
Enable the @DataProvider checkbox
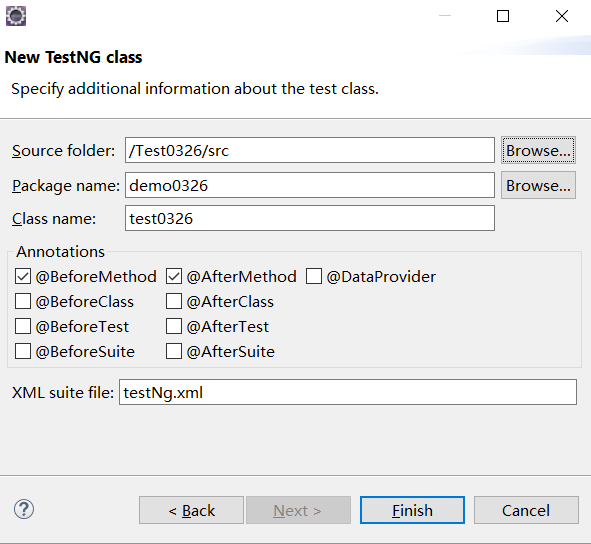(x=314, y=276)
